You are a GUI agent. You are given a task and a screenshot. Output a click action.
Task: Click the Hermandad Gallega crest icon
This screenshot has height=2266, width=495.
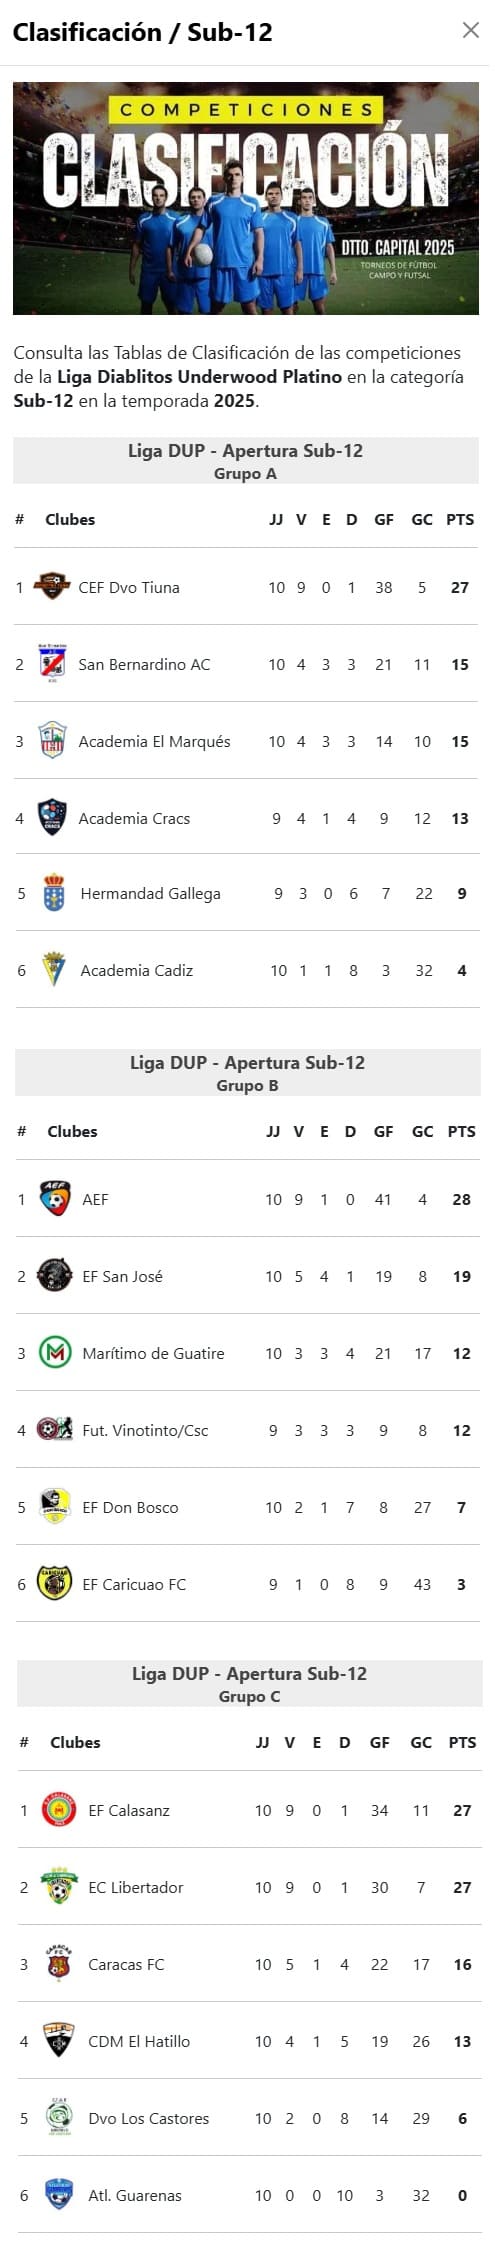(54, 893)
